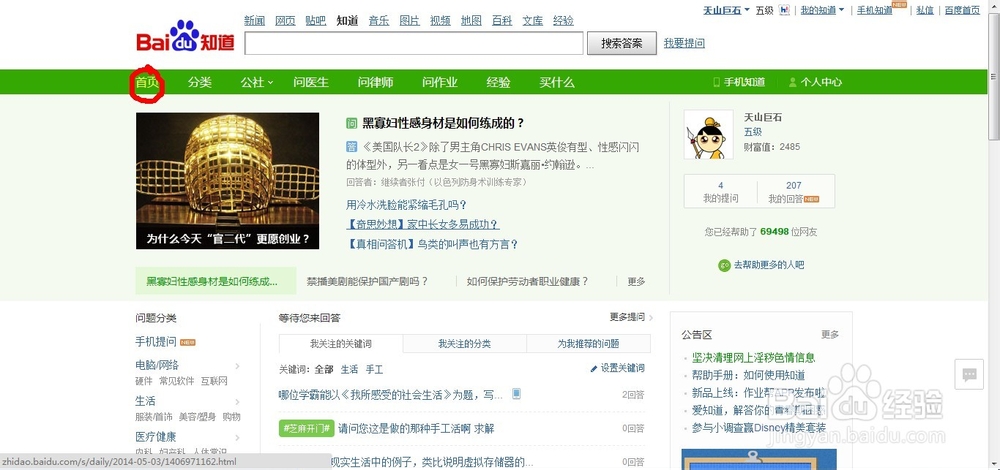
Task: Click the Hi icon in top user bar
Action: [x=785, y=10]
